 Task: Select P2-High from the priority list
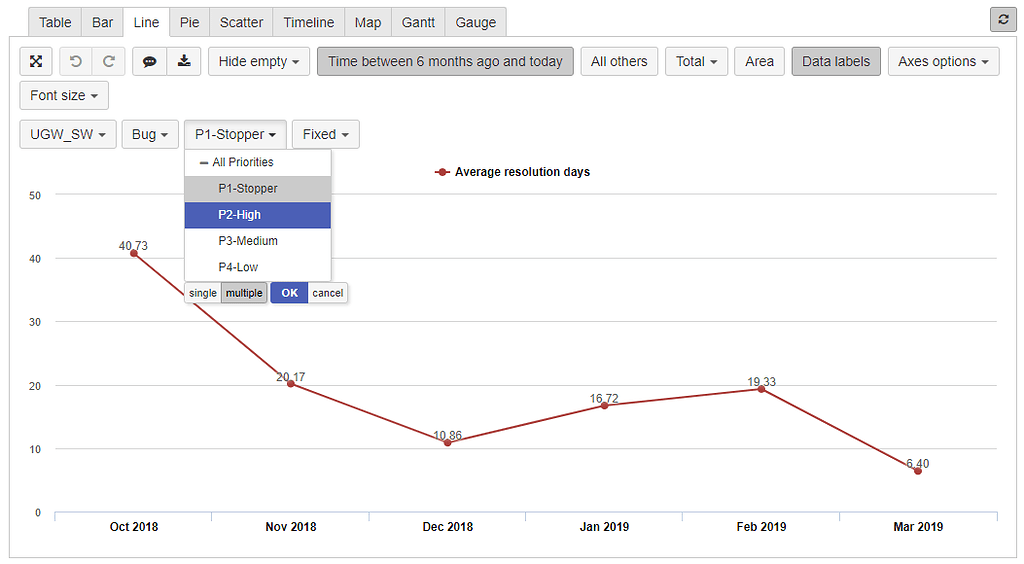point(257,215)
